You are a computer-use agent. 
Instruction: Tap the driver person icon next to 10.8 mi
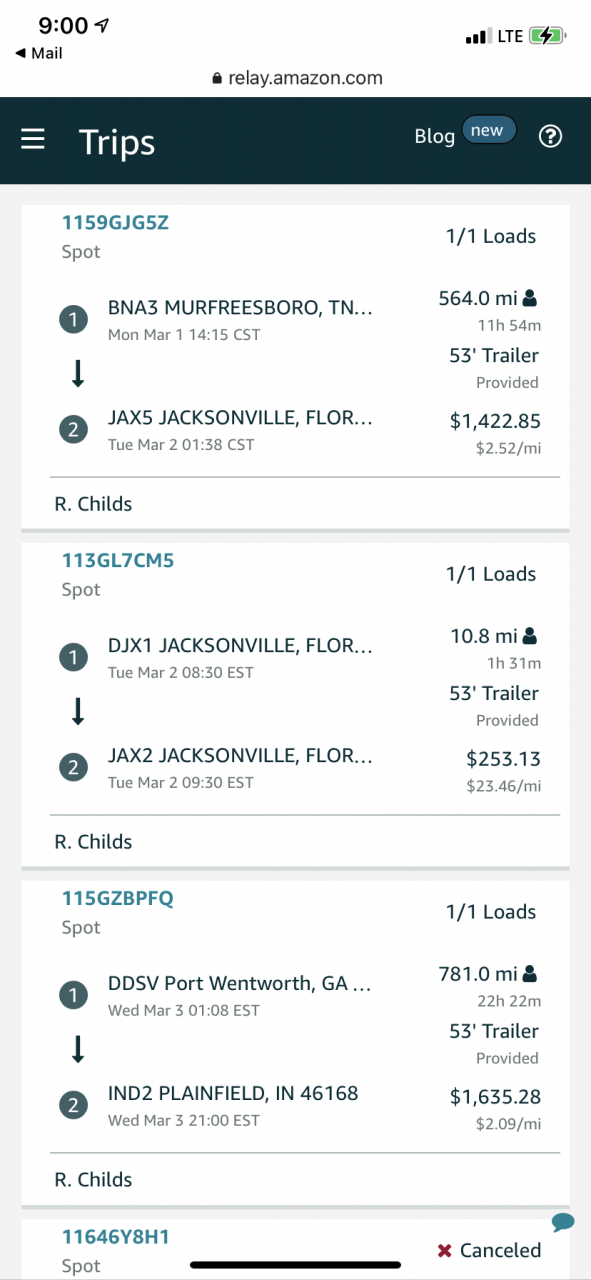[x=530, y=635]
